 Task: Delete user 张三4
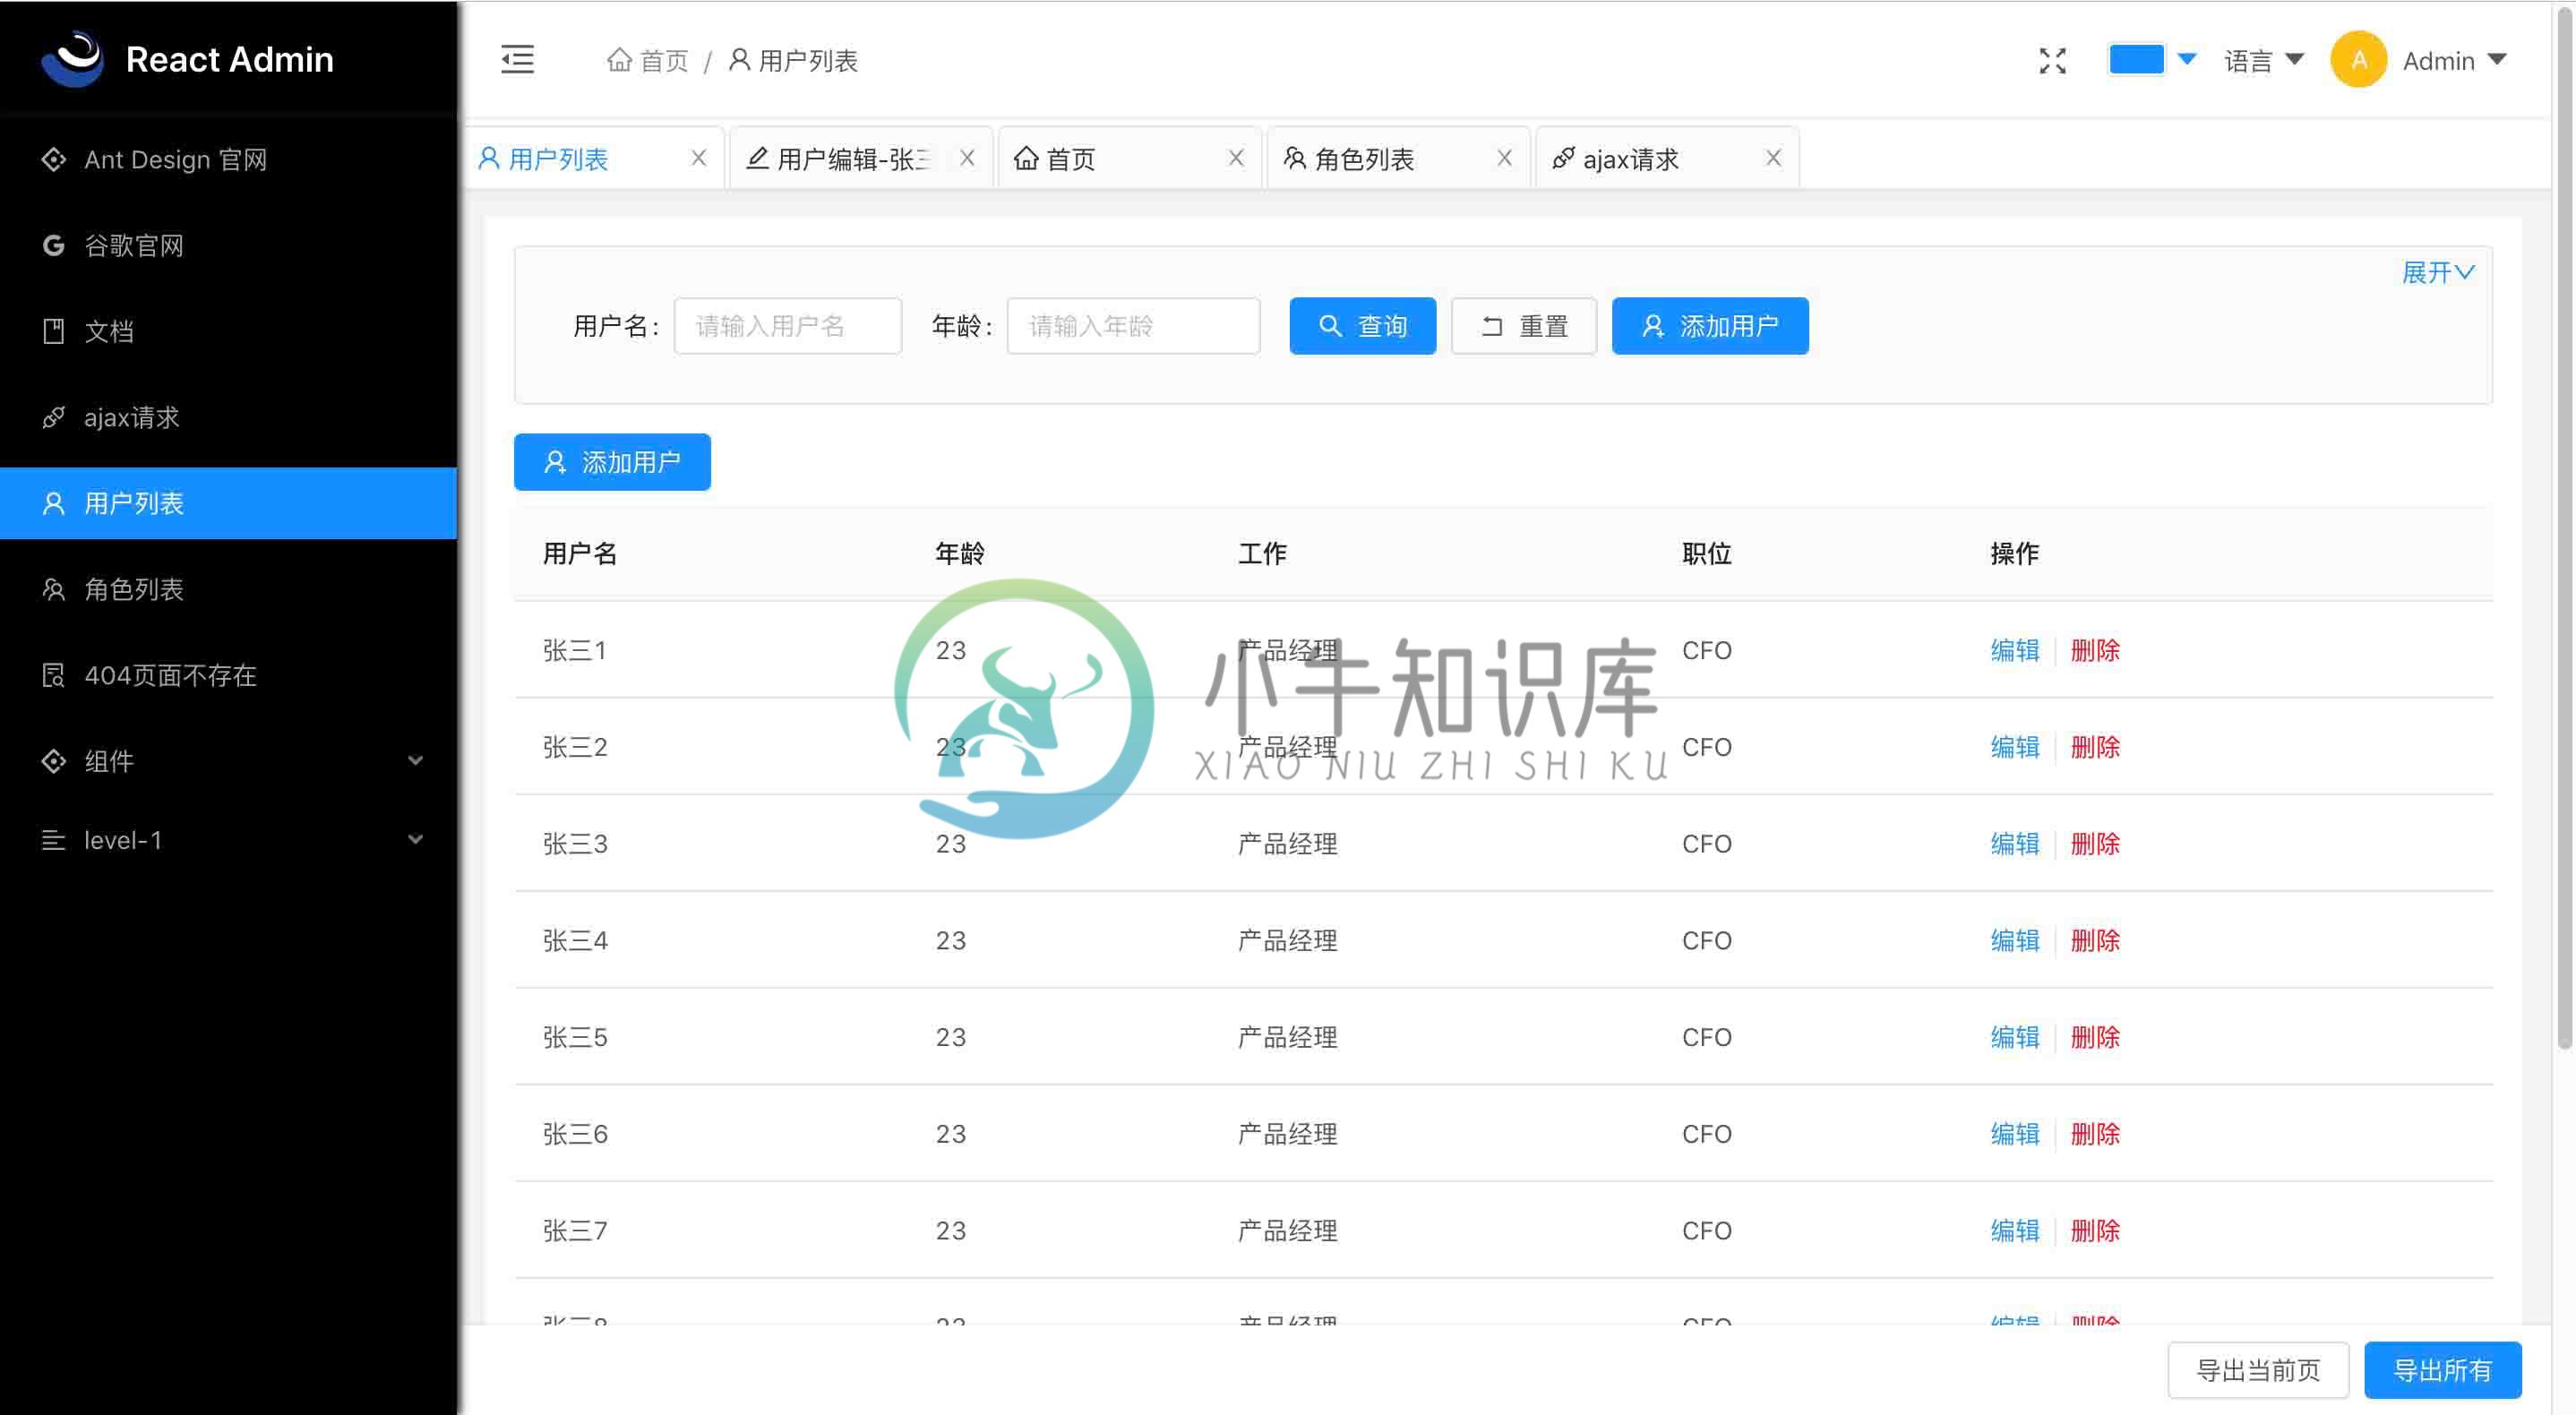[x=2095, y=941]
